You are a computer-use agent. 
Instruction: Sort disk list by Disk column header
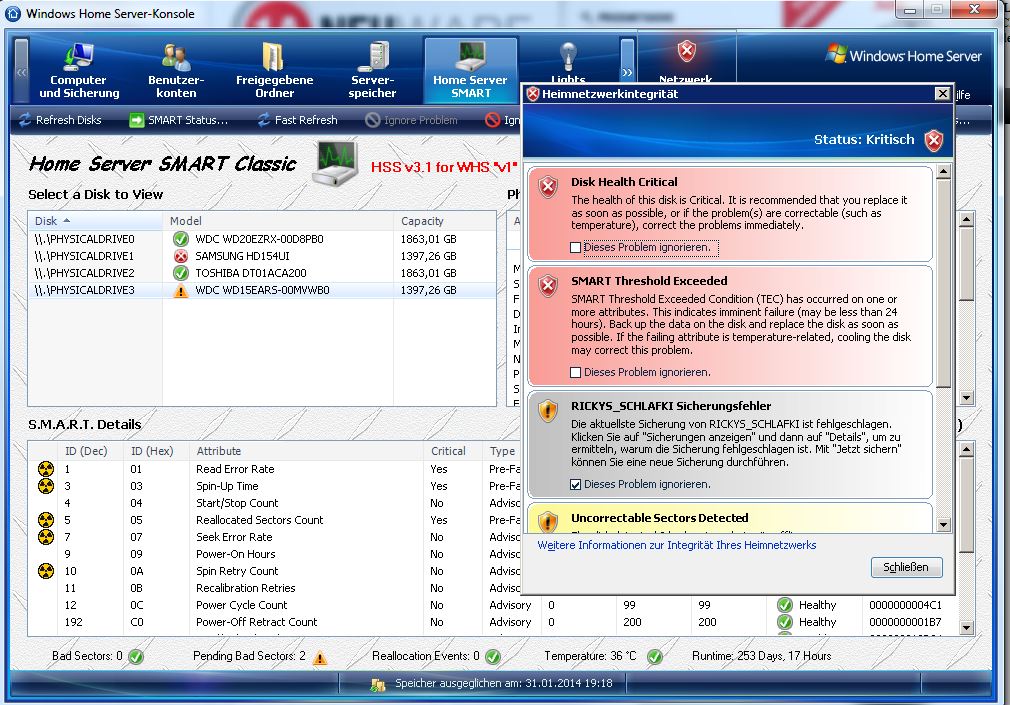pos(95,221)
